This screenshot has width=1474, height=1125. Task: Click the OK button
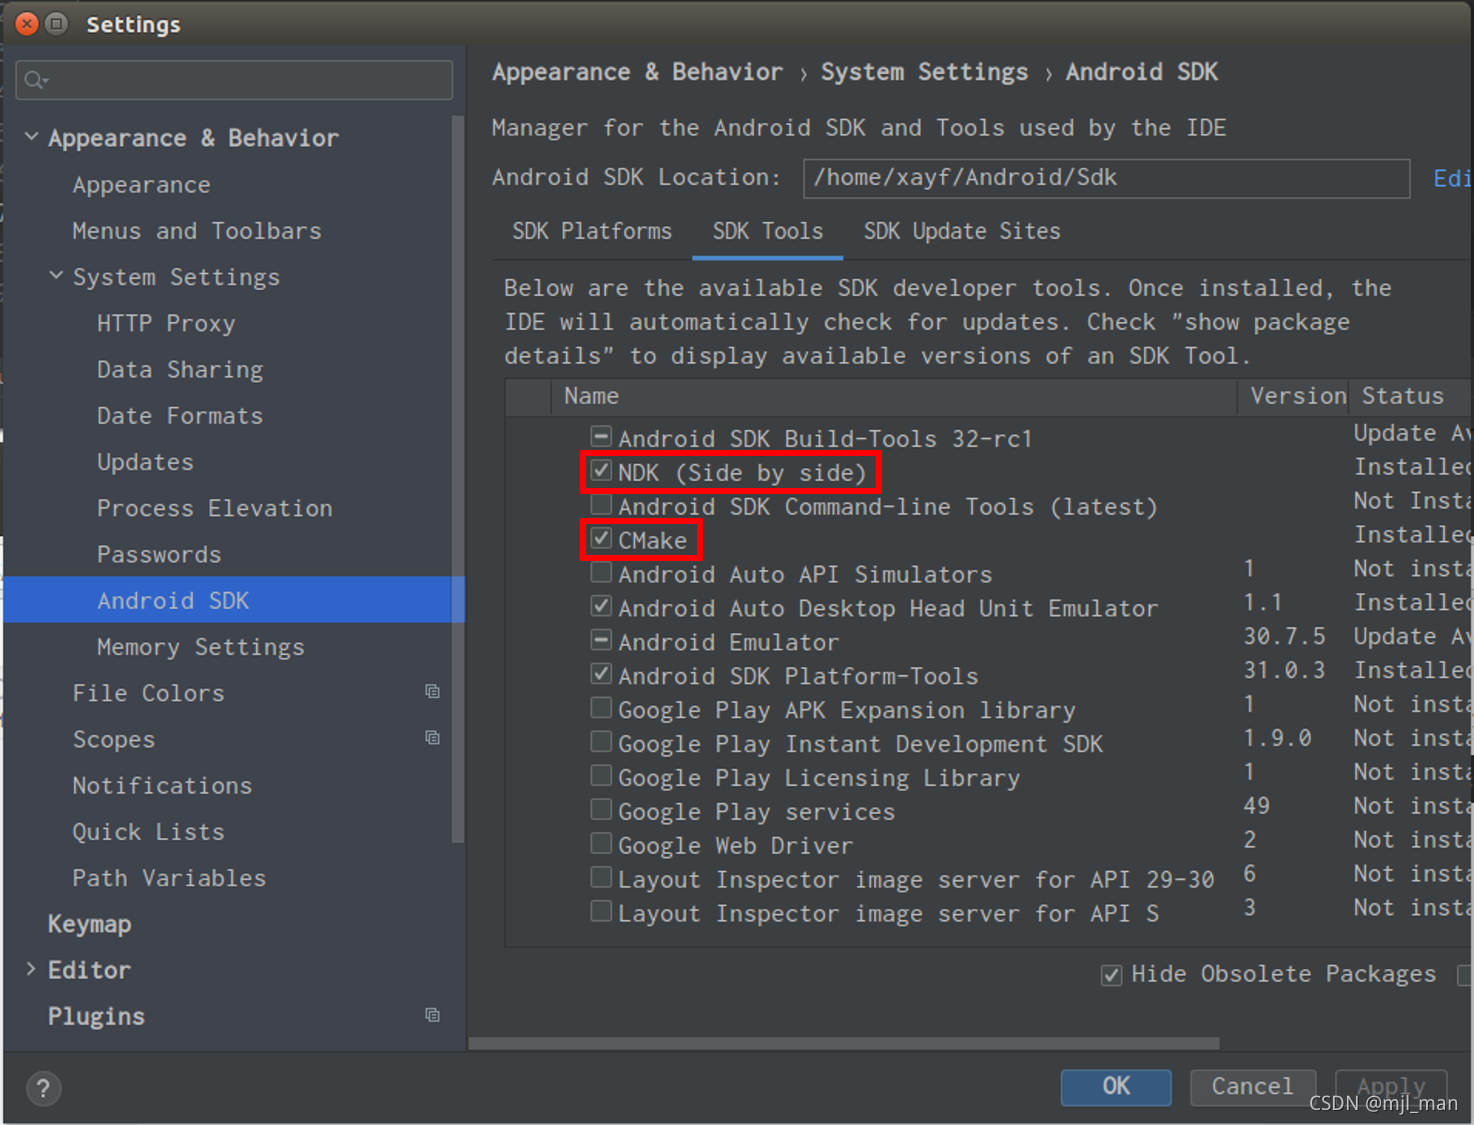[1116, 1087]
